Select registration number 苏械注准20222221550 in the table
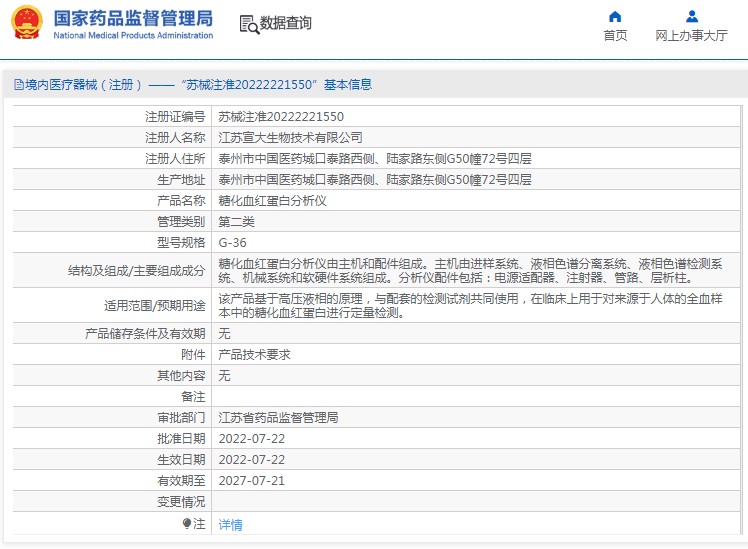Viewport: 748px width, 549px height. 281,117
